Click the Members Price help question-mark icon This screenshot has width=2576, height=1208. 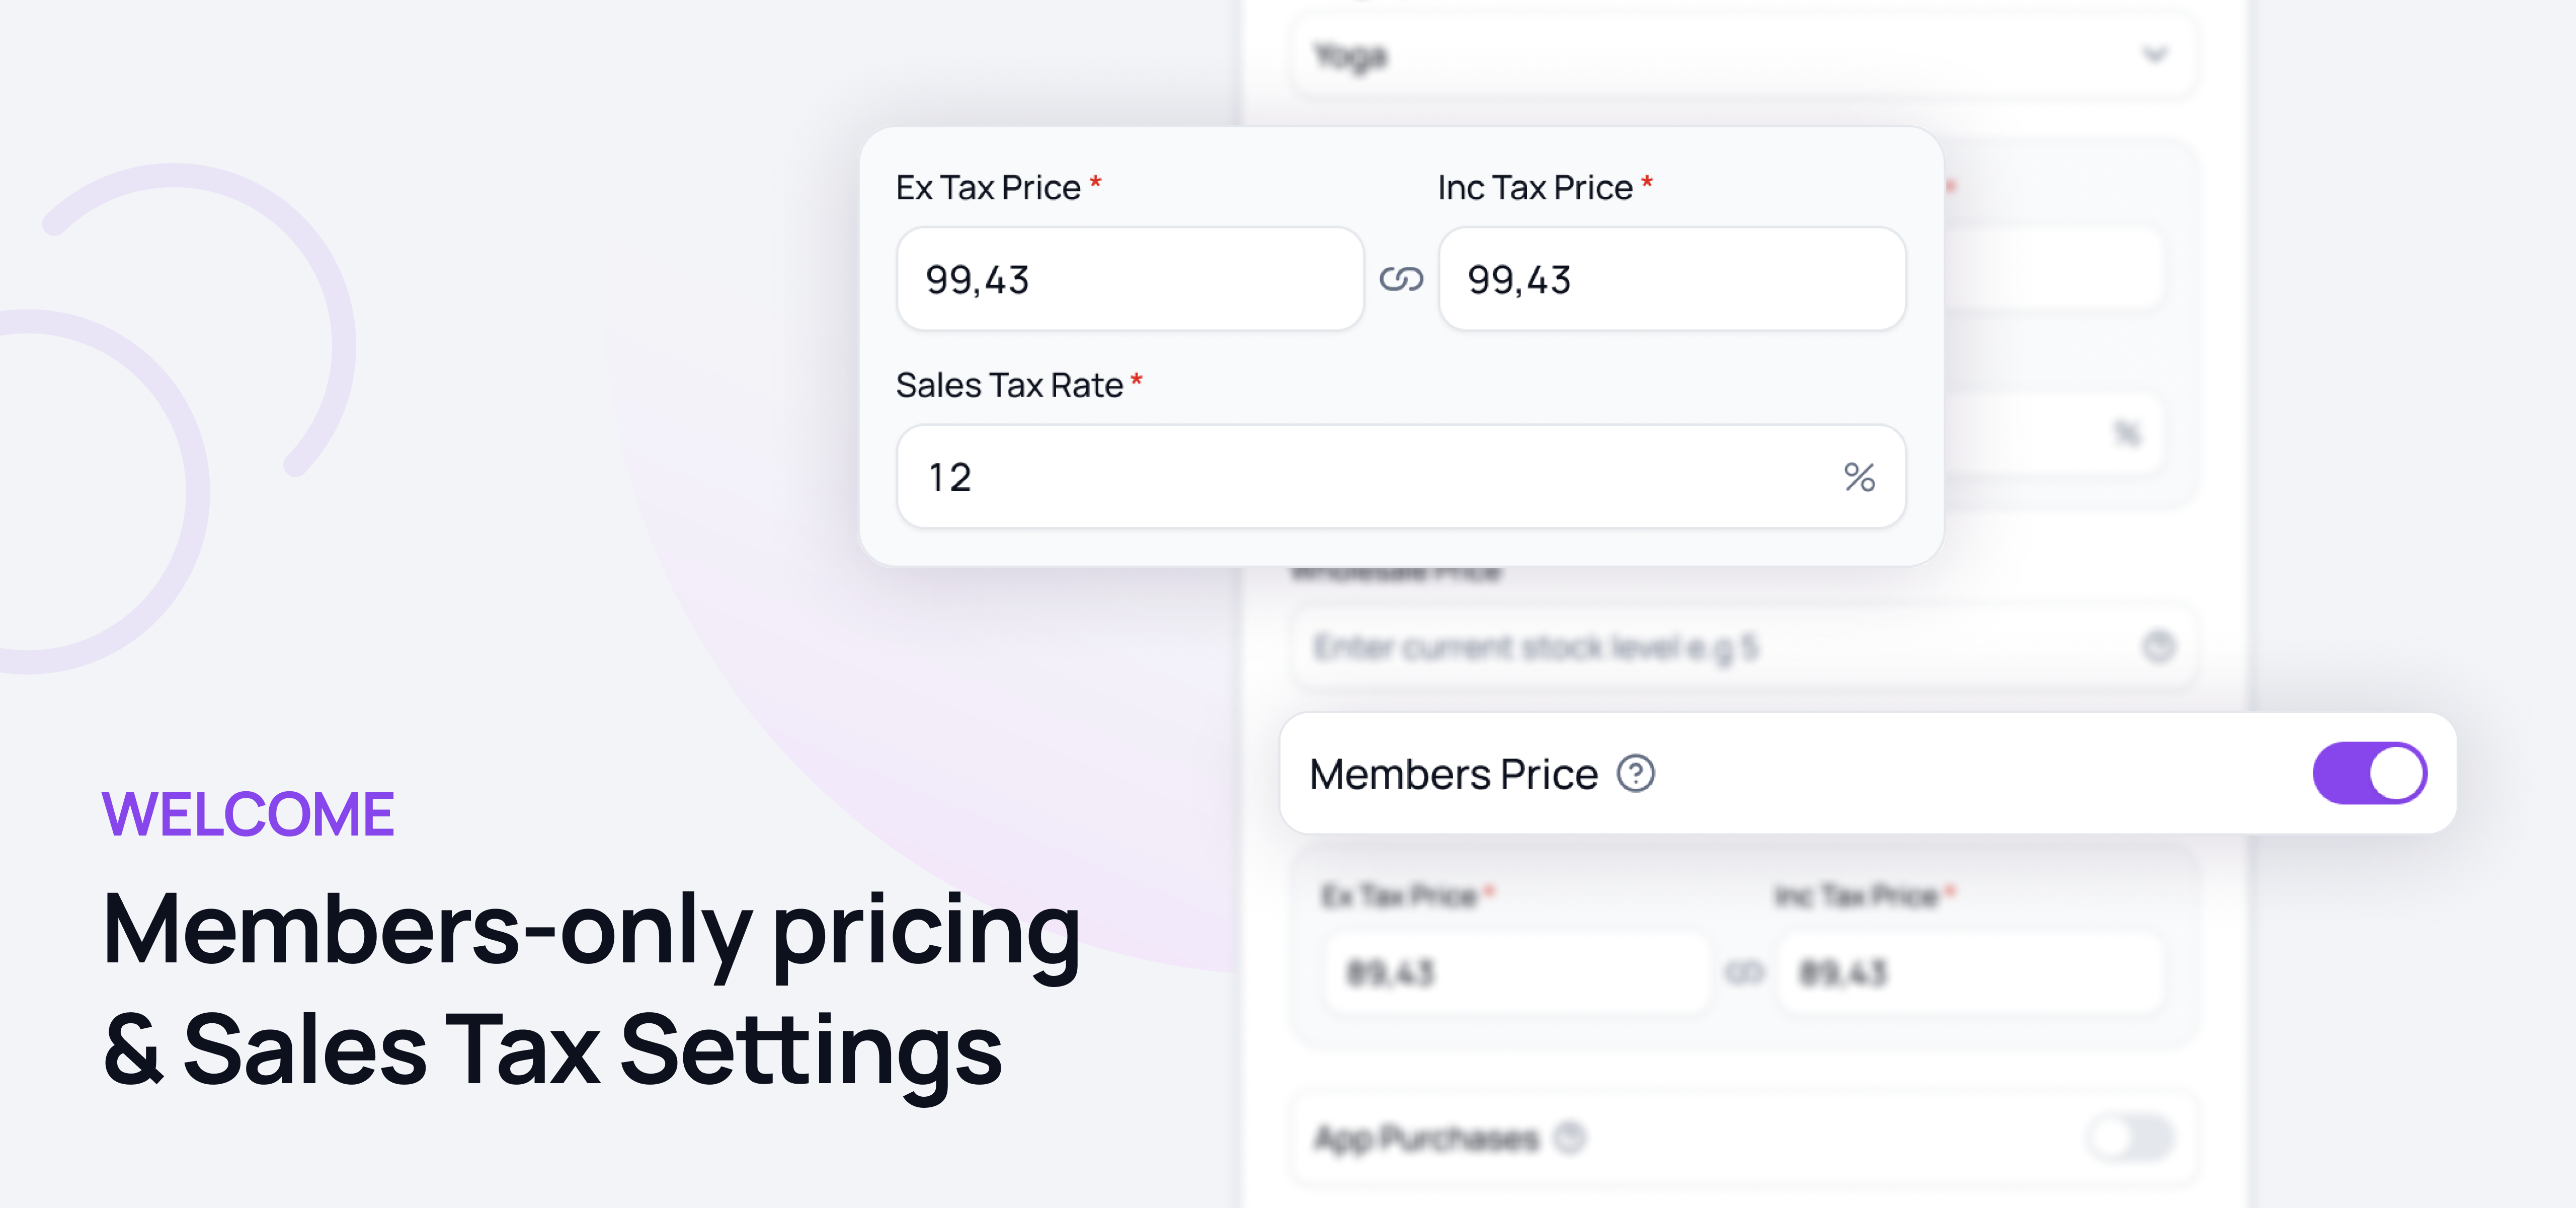coord(1636,774)
